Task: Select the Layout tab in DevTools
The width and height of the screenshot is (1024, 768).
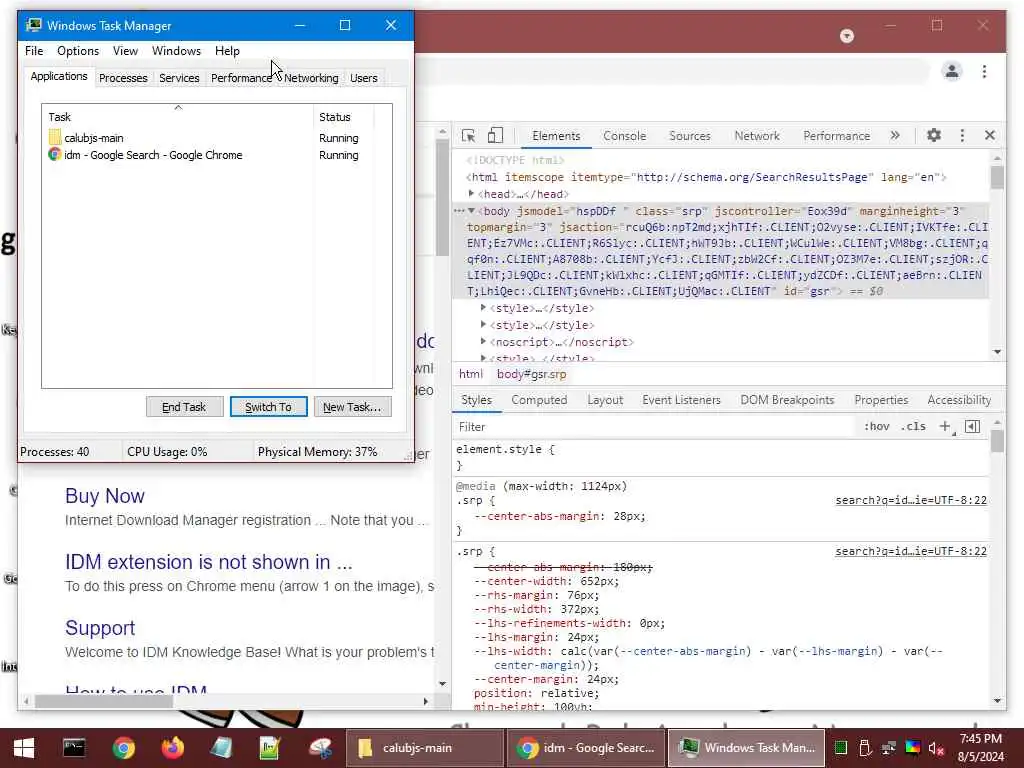Action: [x=605, y=400]
